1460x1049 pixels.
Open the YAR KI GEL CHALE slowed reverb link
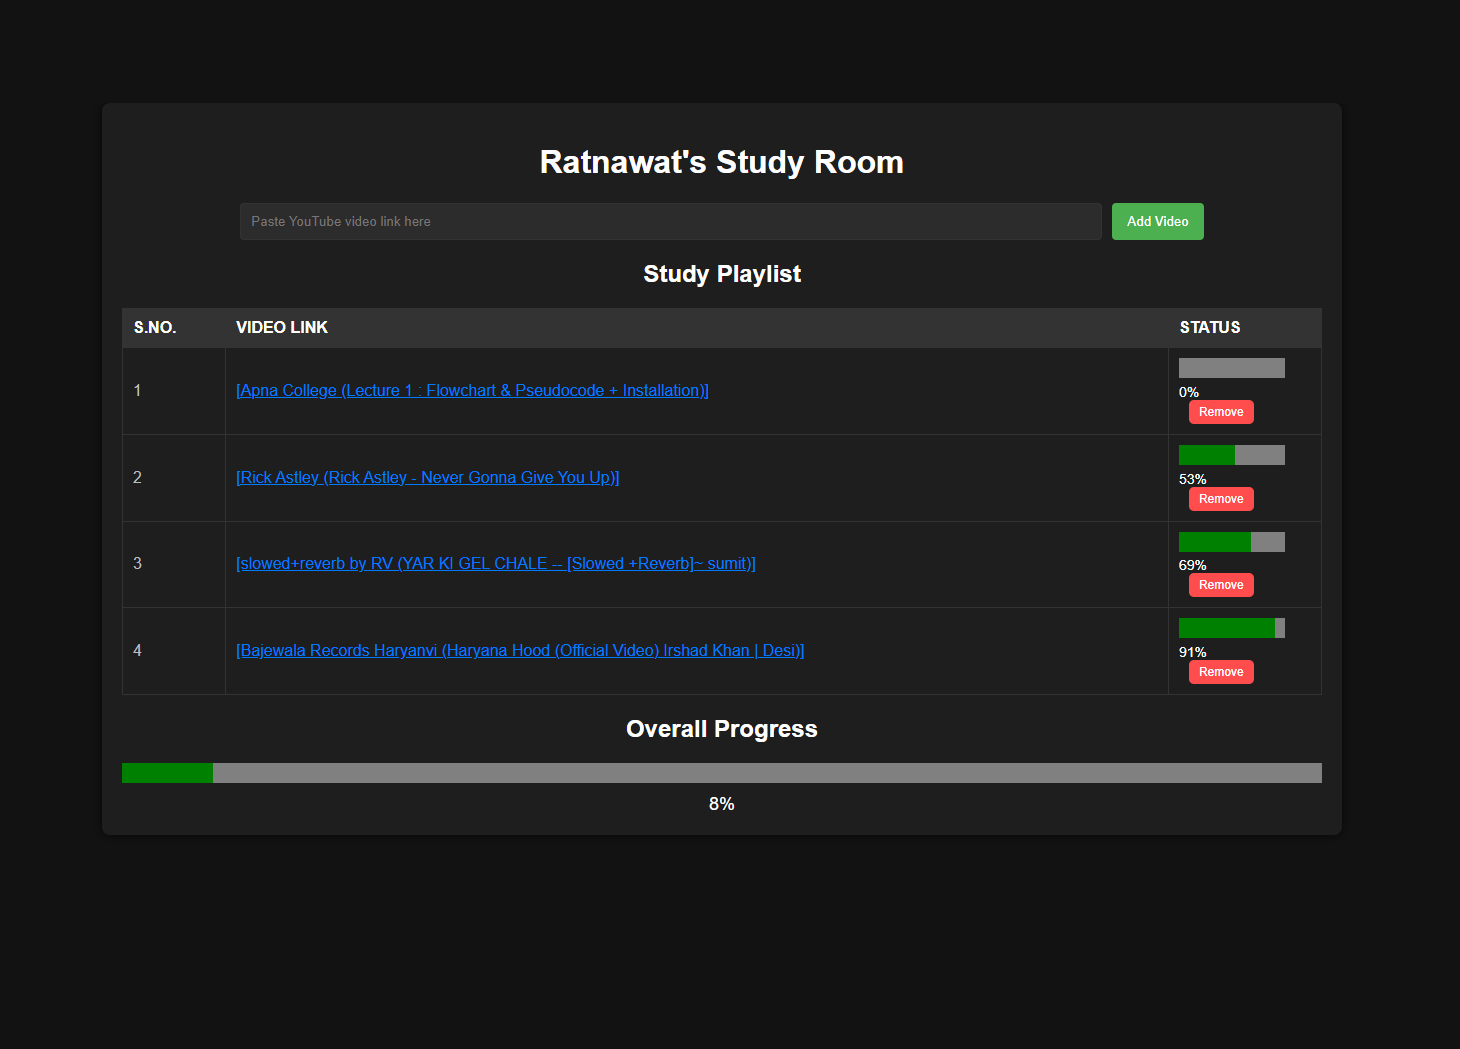(495, 564)
